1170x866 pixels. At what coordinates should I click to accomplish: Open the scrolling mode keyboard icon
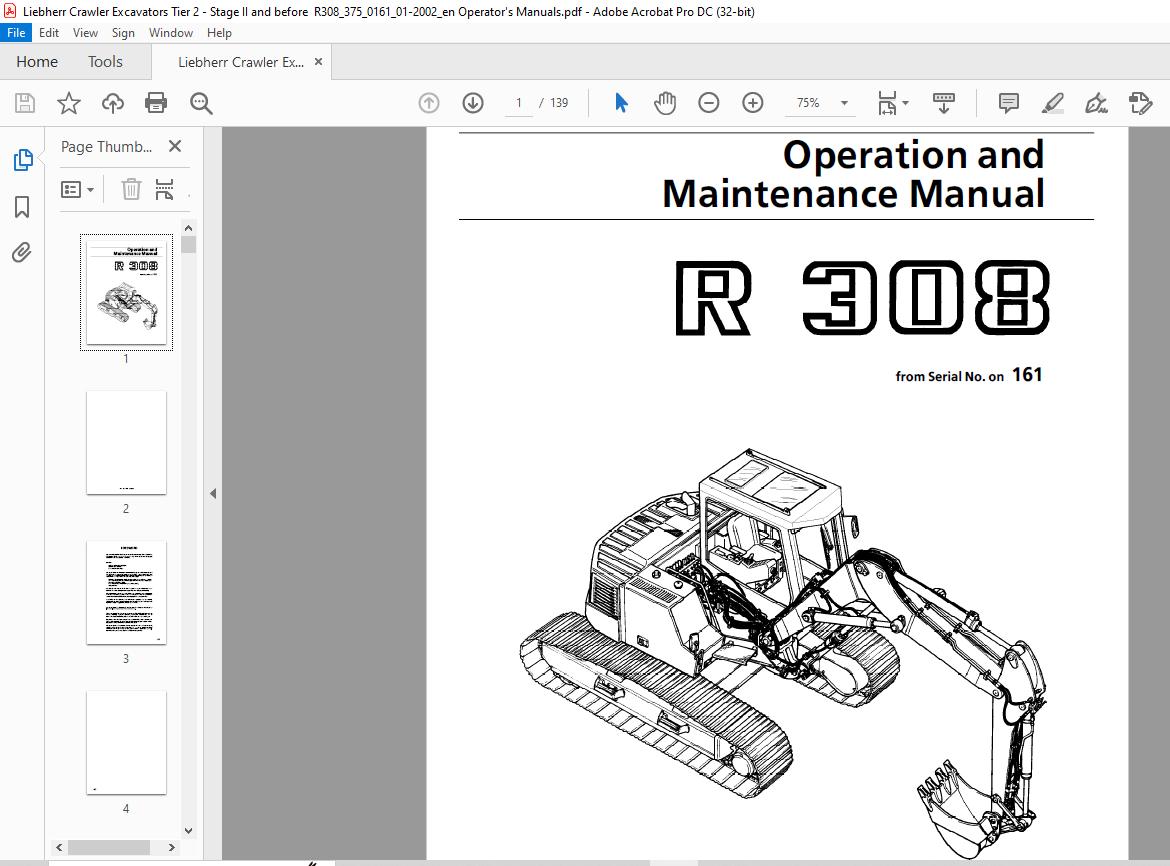pos(944,103)
